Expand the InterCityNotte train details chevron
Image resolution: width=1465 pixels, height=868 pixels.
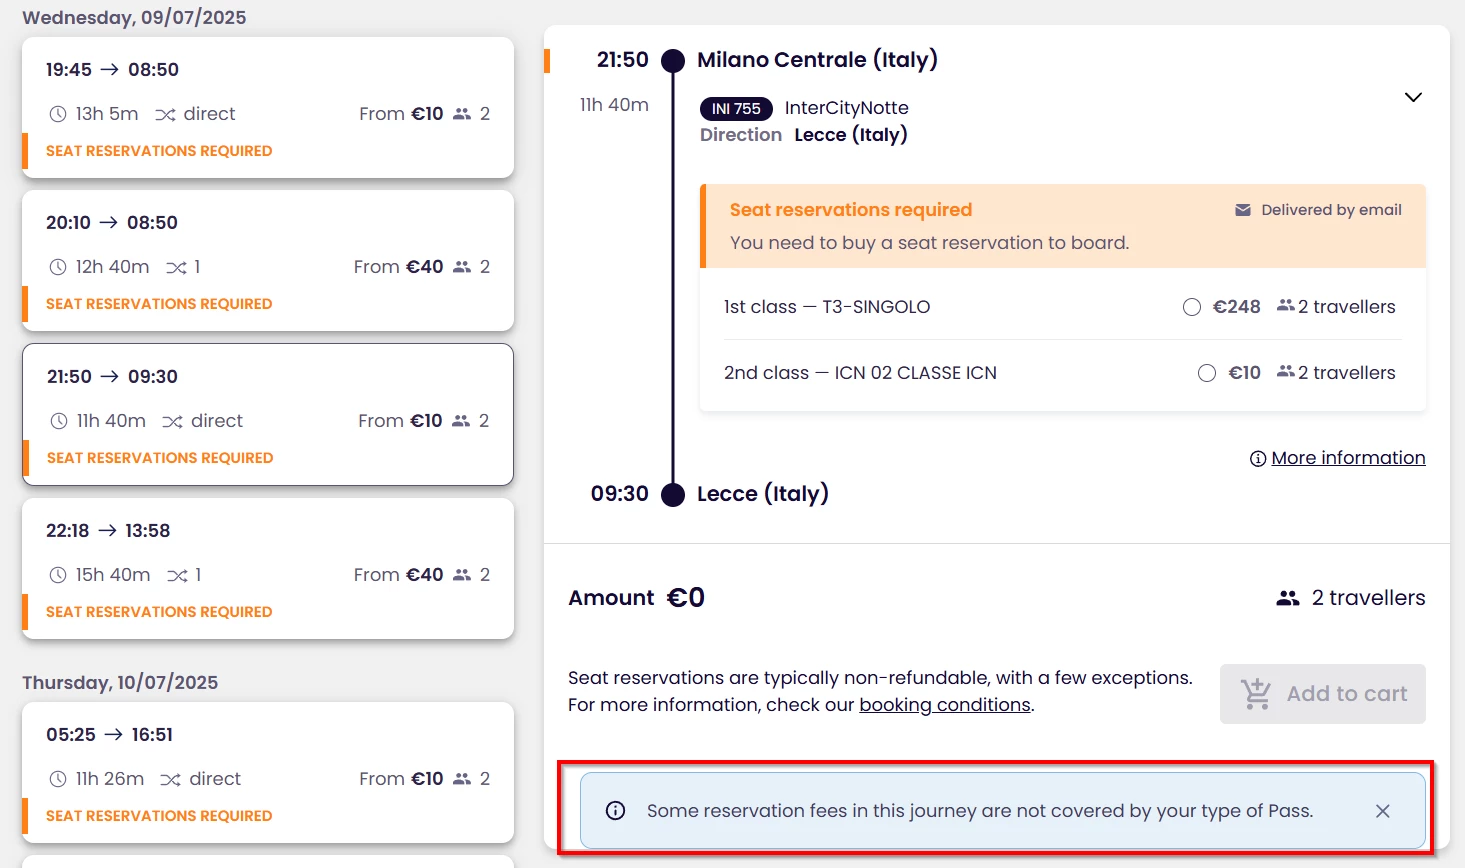pos(1413,97)
